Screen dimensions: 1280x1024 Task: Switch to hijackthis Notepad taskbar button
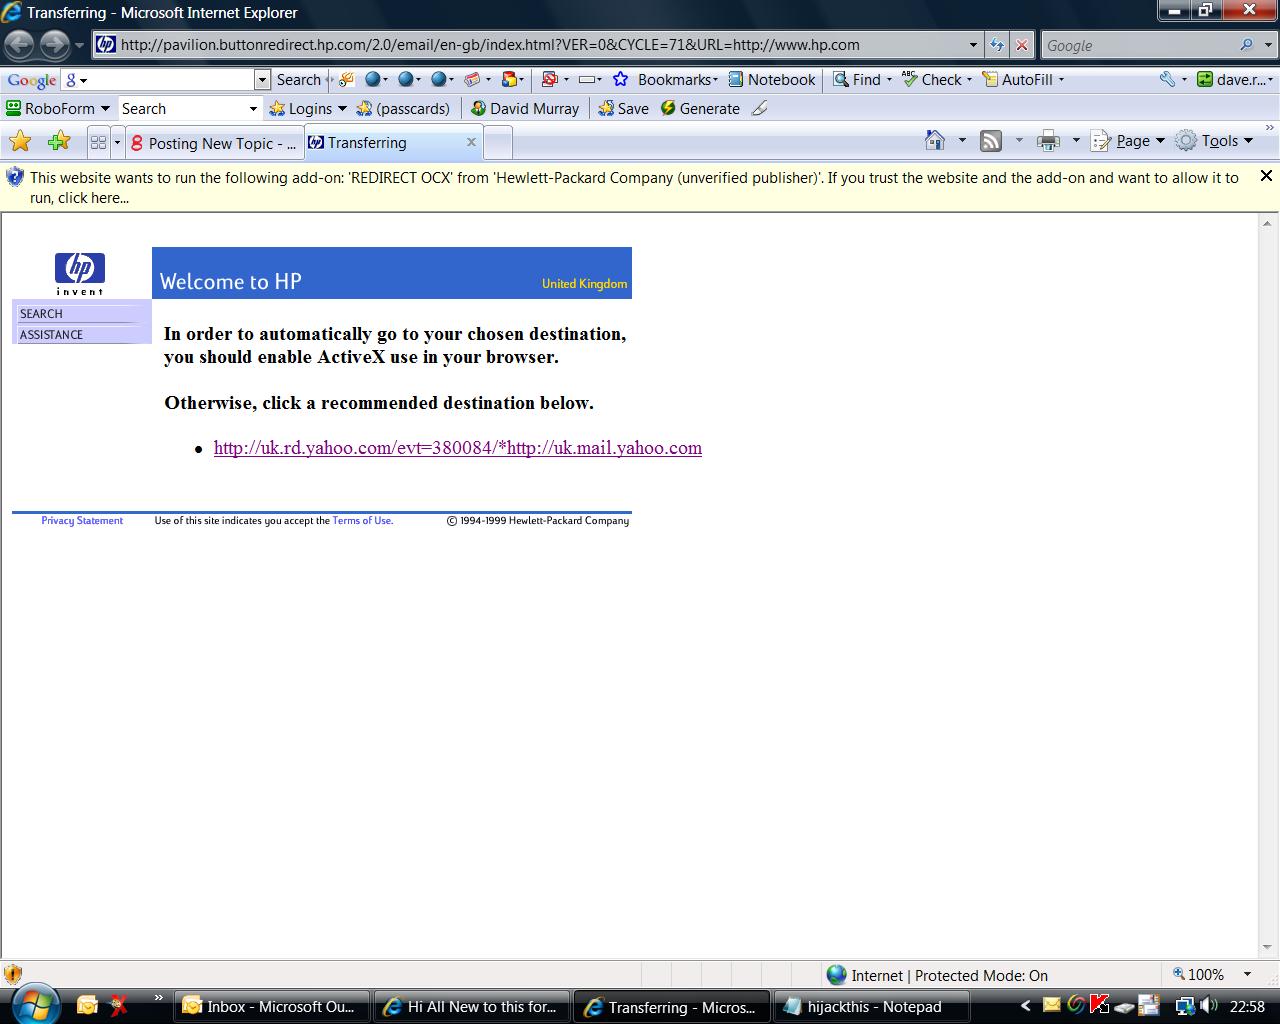pos(873,1006)
